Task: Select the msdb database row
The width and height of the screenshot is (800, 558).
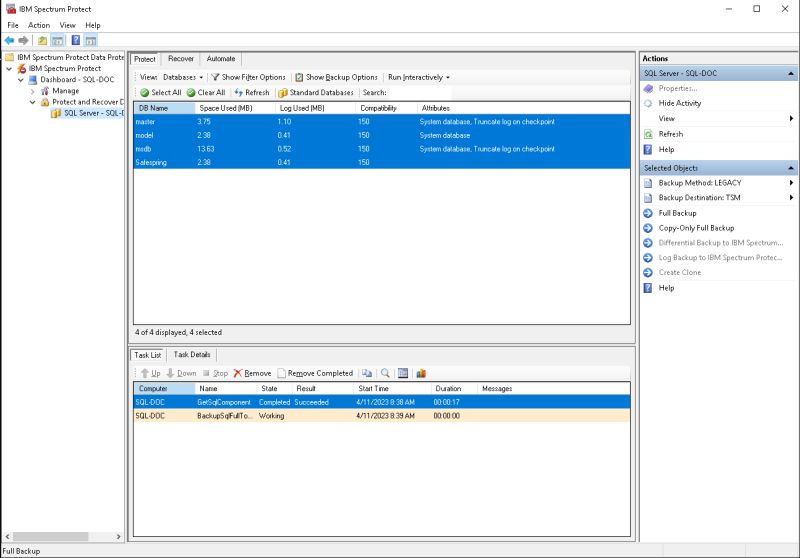Action: click(382, 149)
